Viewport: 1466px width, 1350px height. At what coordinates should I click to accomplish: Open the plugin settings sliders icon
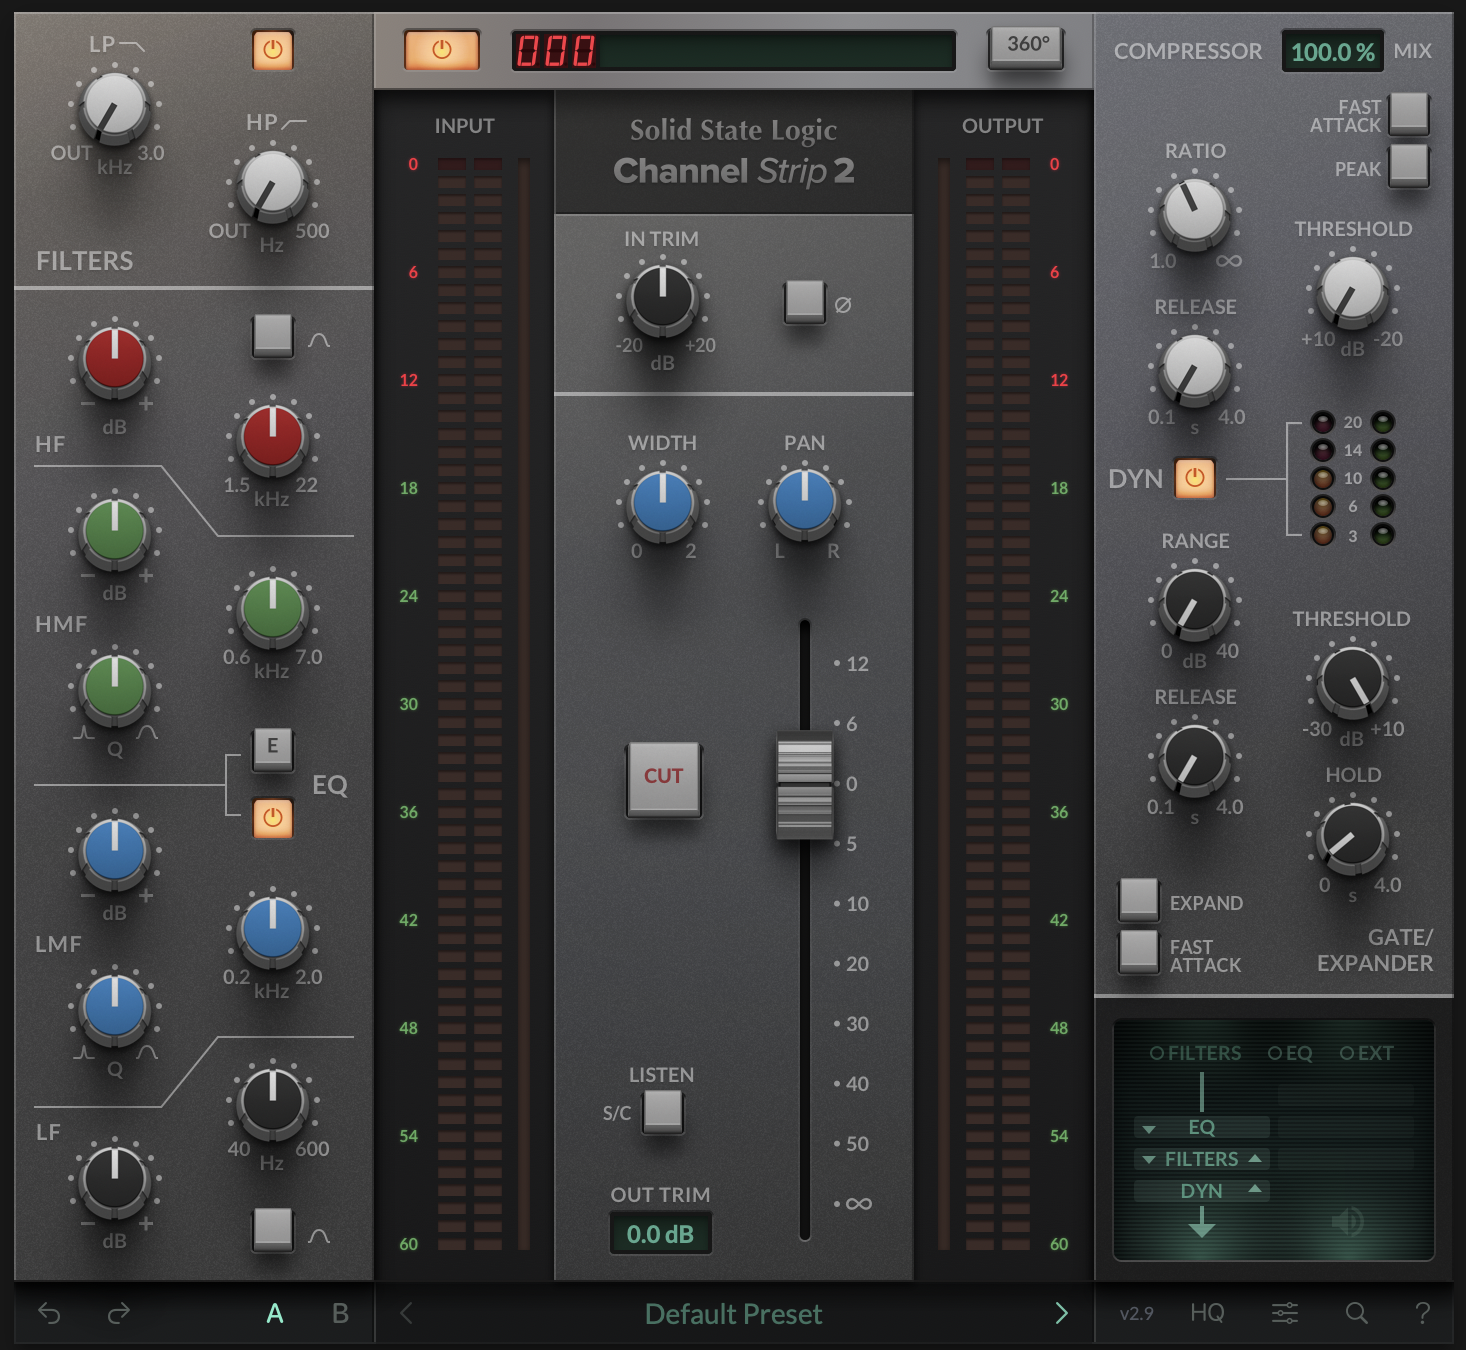tap(1283, 1314)
